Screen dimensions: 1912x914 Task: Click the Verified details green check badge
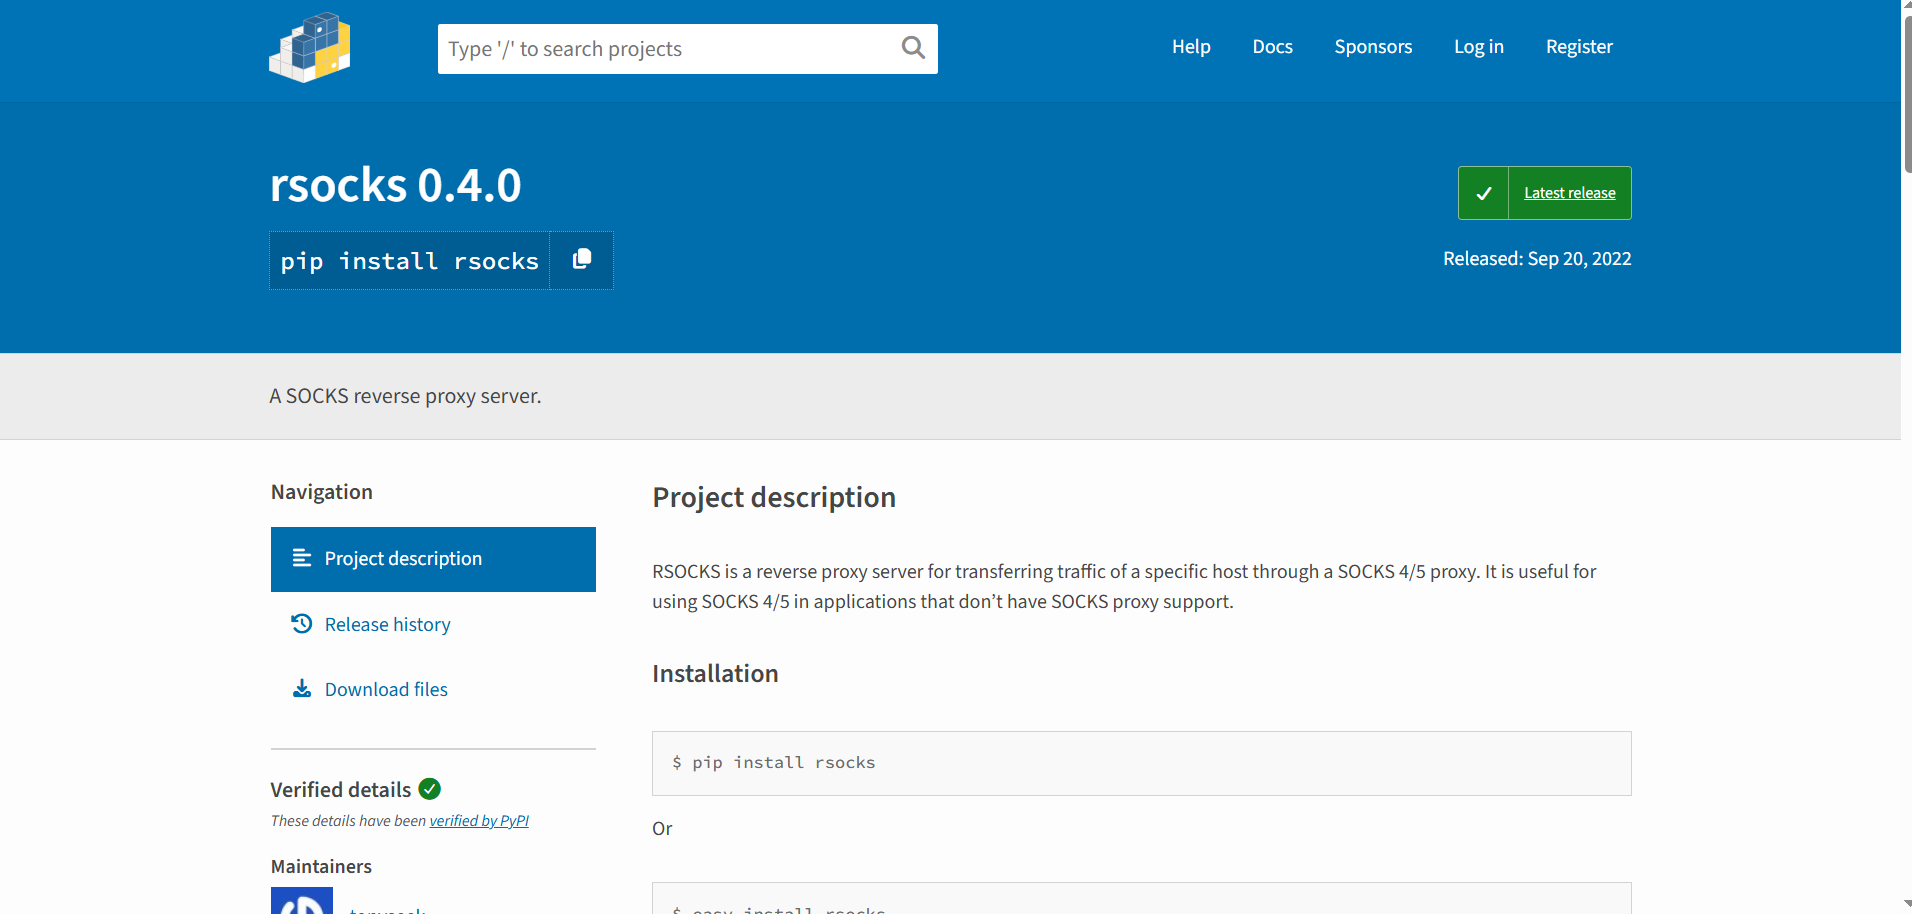click(430, 789)
